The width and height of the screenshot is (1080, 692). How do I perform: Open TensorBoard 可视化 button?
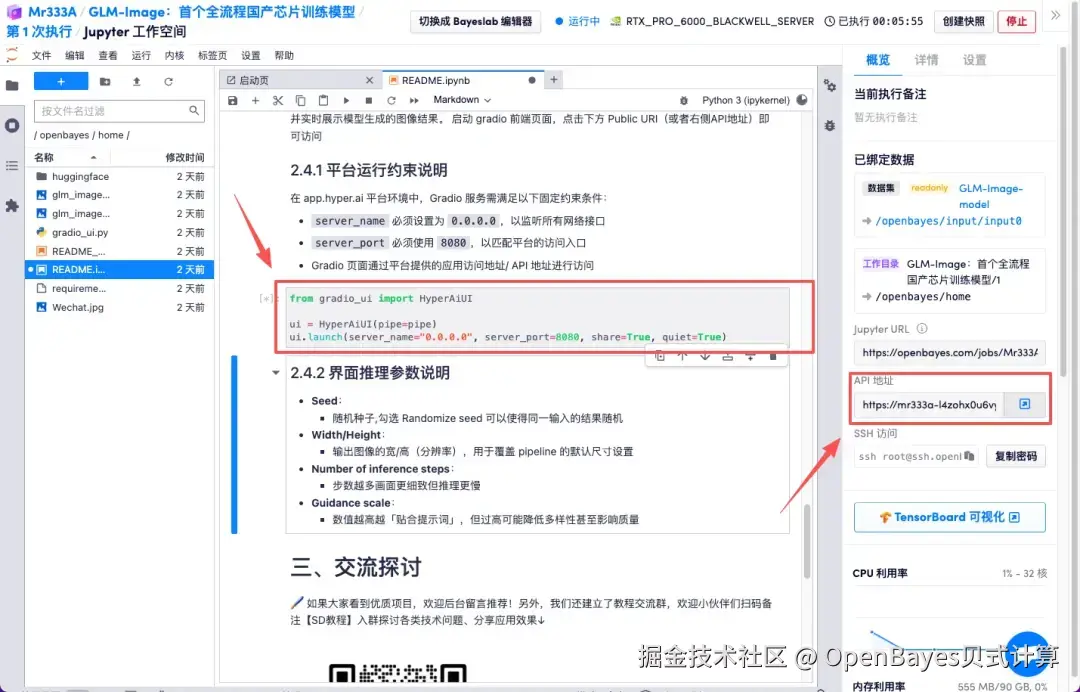[949, 517]
